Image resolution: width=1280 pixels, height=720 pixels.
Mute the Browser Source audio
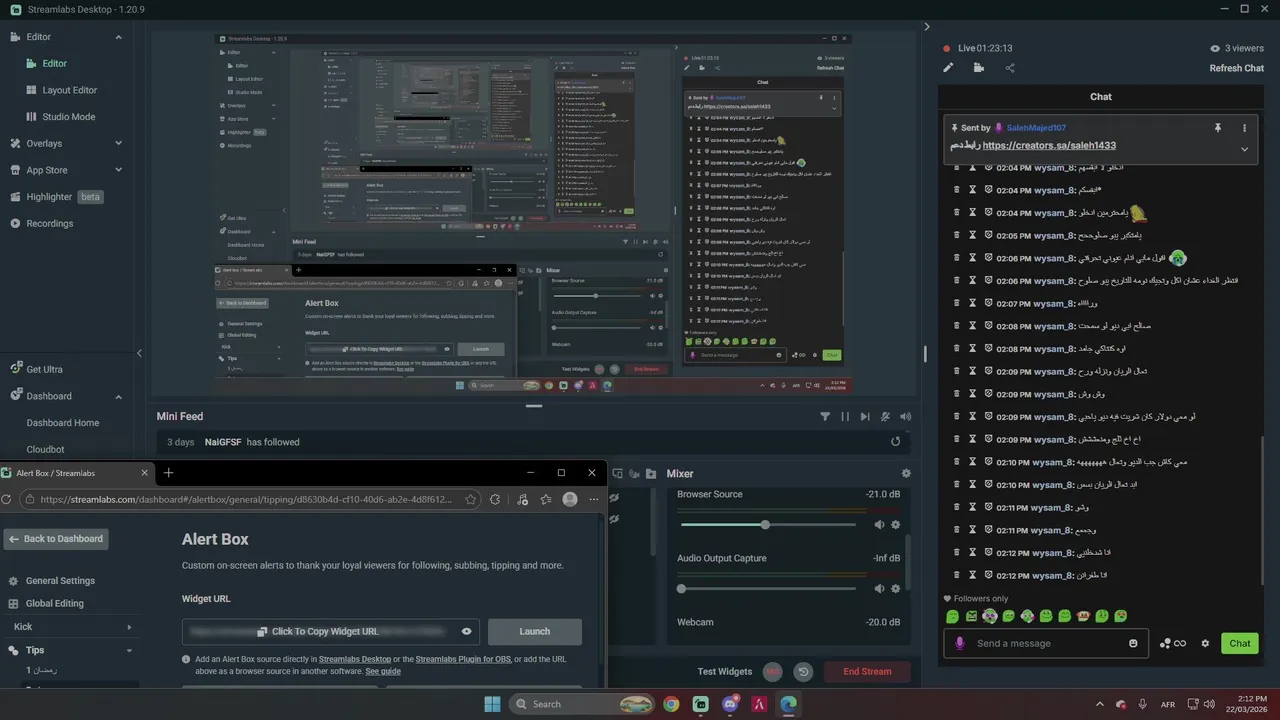879,525
